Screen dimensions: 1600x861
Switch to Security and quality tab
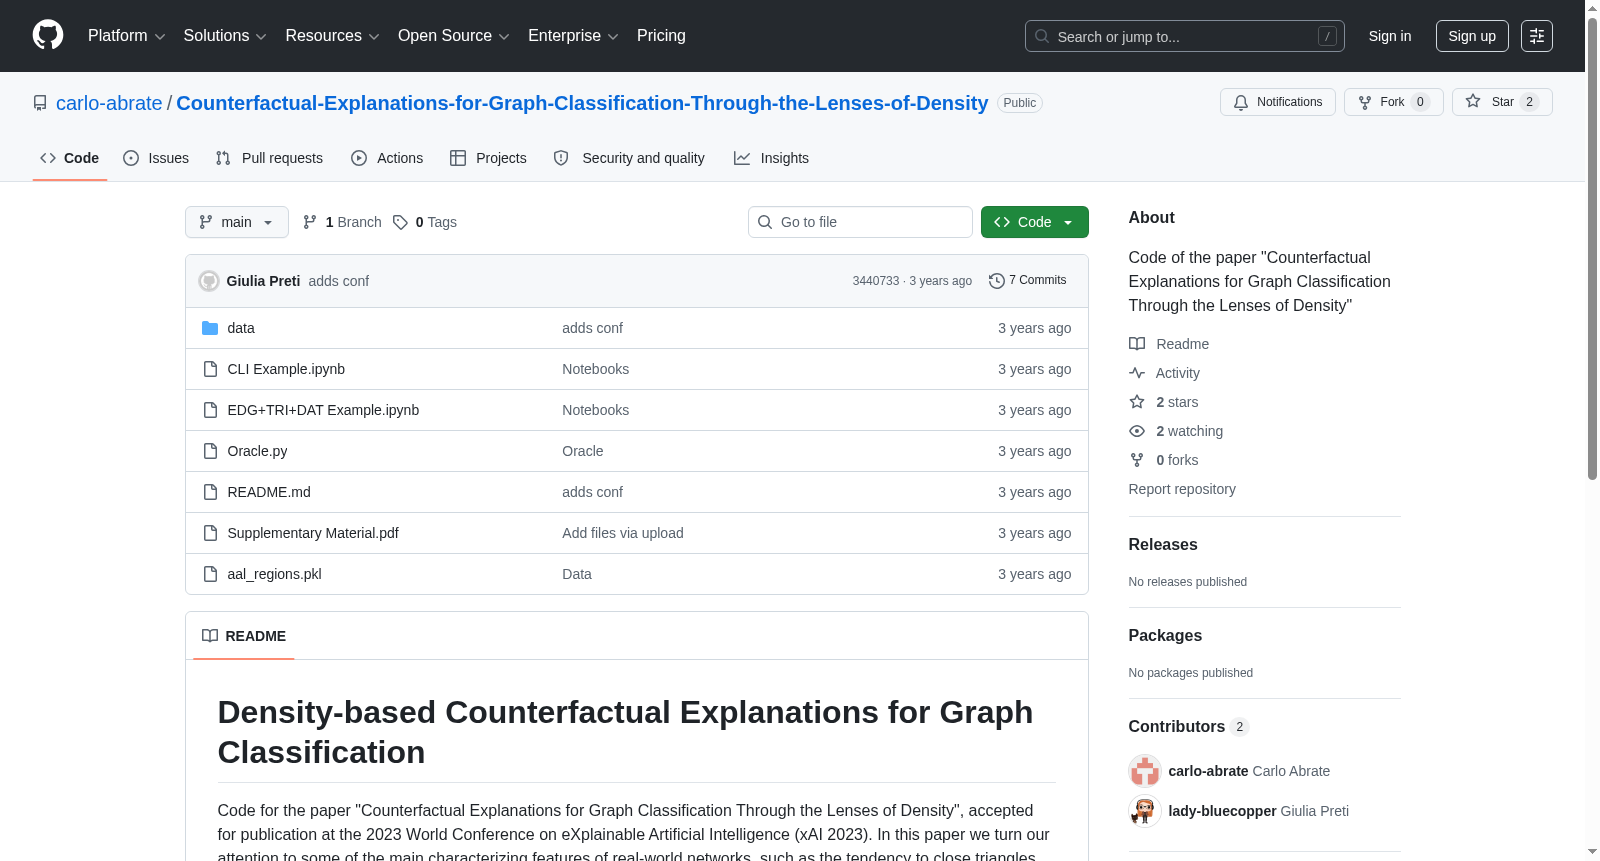click(x=629, y=158)
